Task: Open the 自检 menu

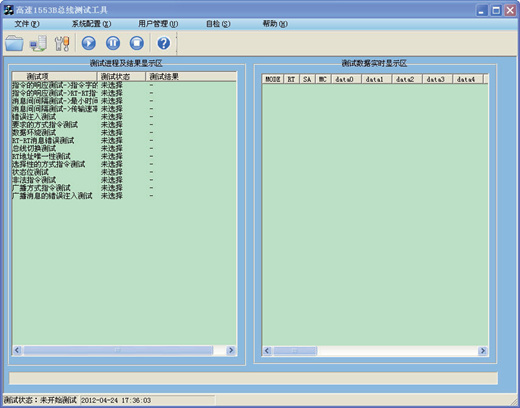Action: pyautogui.click(x=218, y=24)
